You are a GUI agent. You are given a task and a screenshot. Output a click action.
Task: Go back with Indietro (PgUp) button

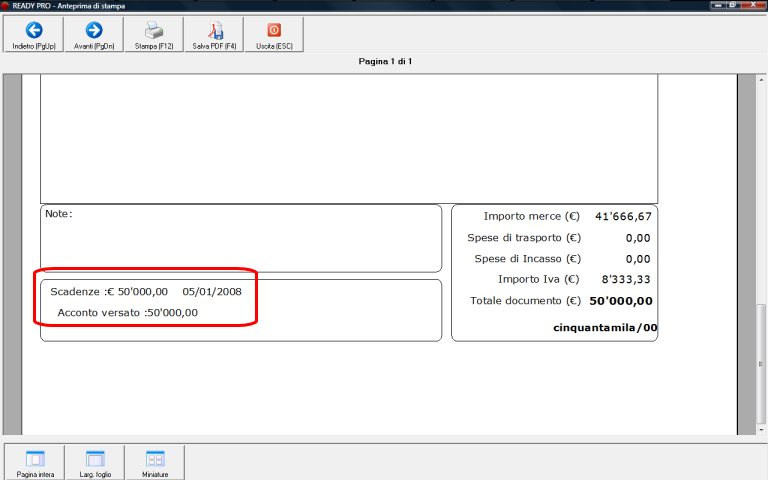click(x=34, y=34)
